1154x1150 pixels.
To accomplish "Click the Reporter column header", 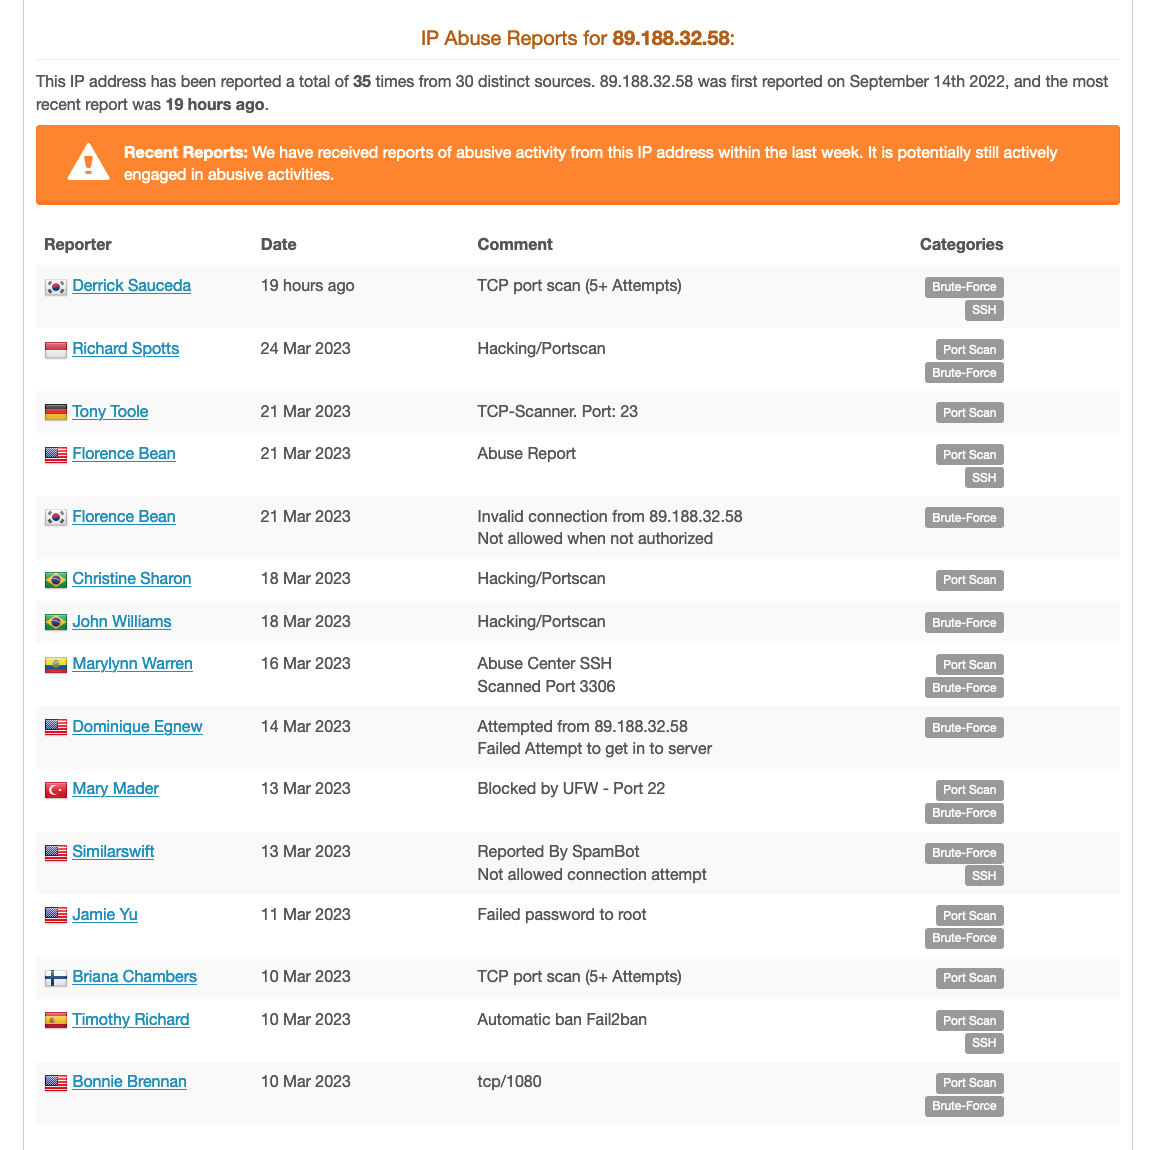I will coord(78,244).
